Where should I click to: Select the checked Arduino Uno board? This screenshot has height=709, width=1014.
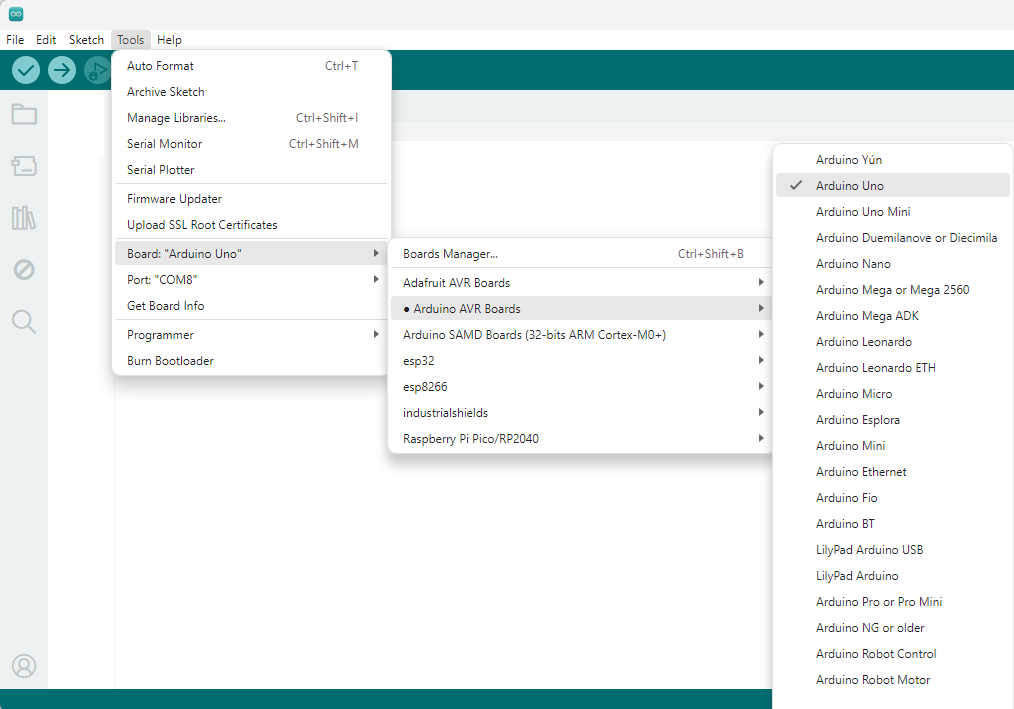point(892,186)
